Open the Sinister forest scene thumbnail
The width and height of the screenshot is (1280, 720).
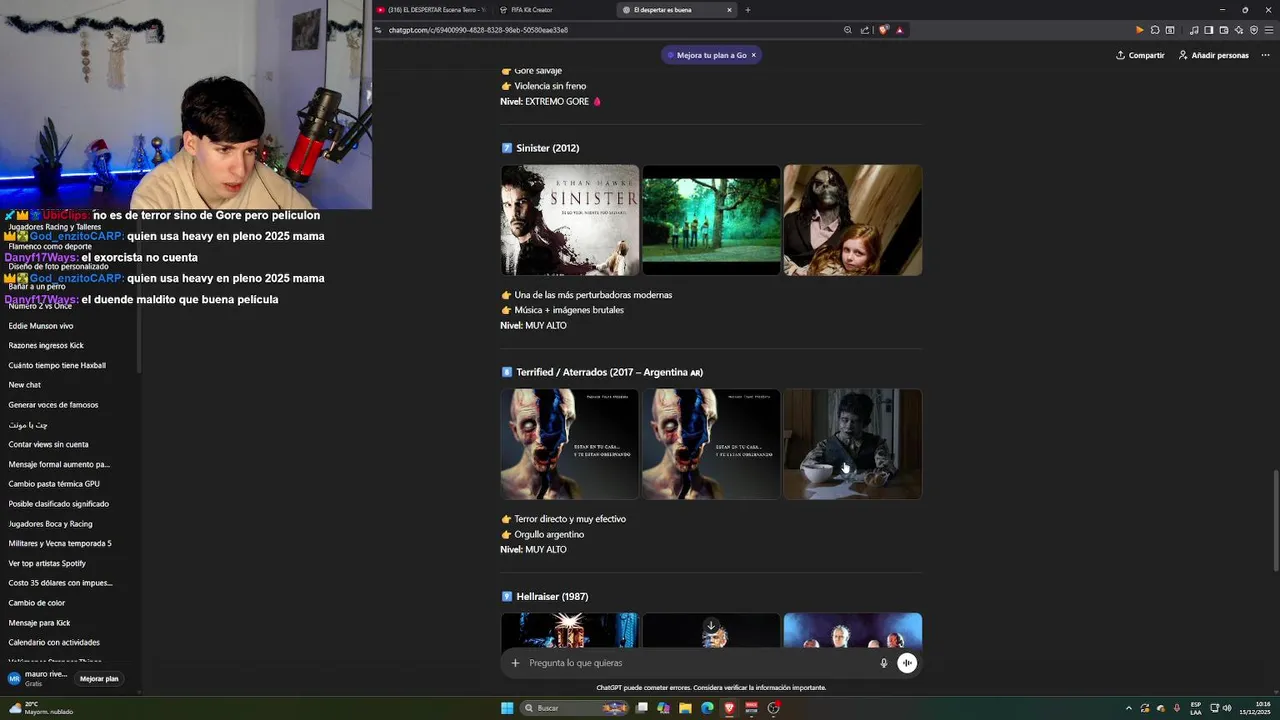click(x=711, y=220)
